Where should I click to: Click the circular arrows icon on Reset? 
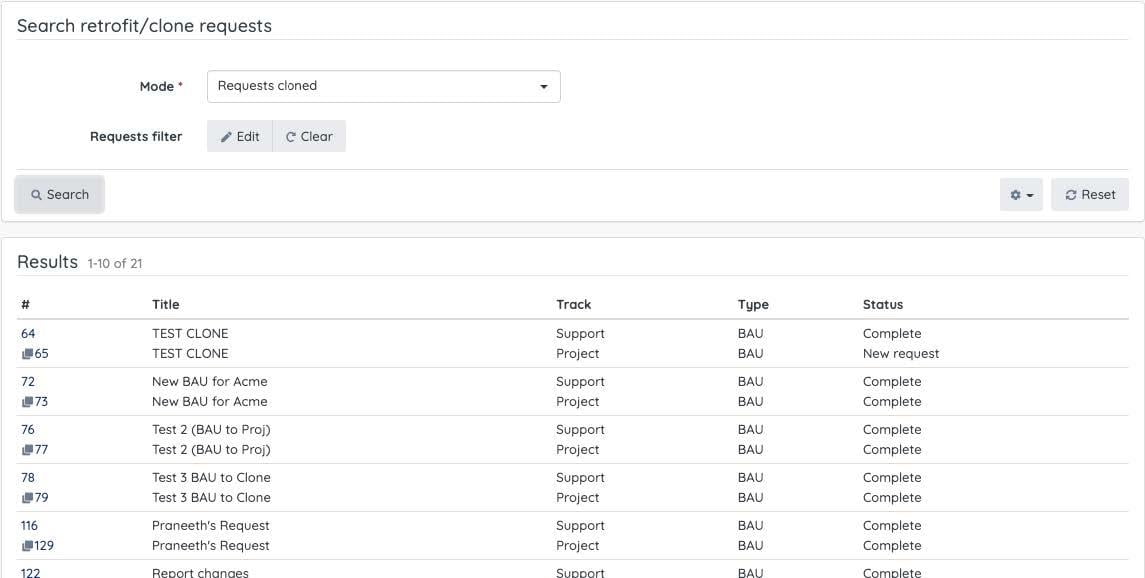click(1072, 194)
